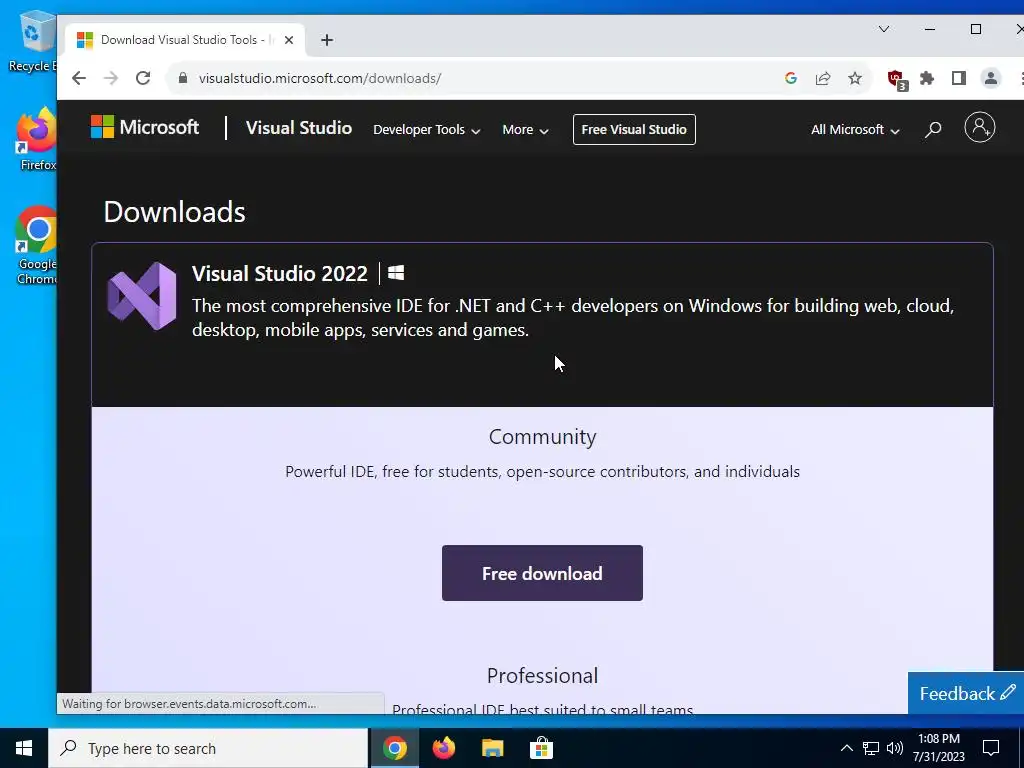Click the Chrome taskbar icon
The image size is (1024, 768).
point(394,748)
